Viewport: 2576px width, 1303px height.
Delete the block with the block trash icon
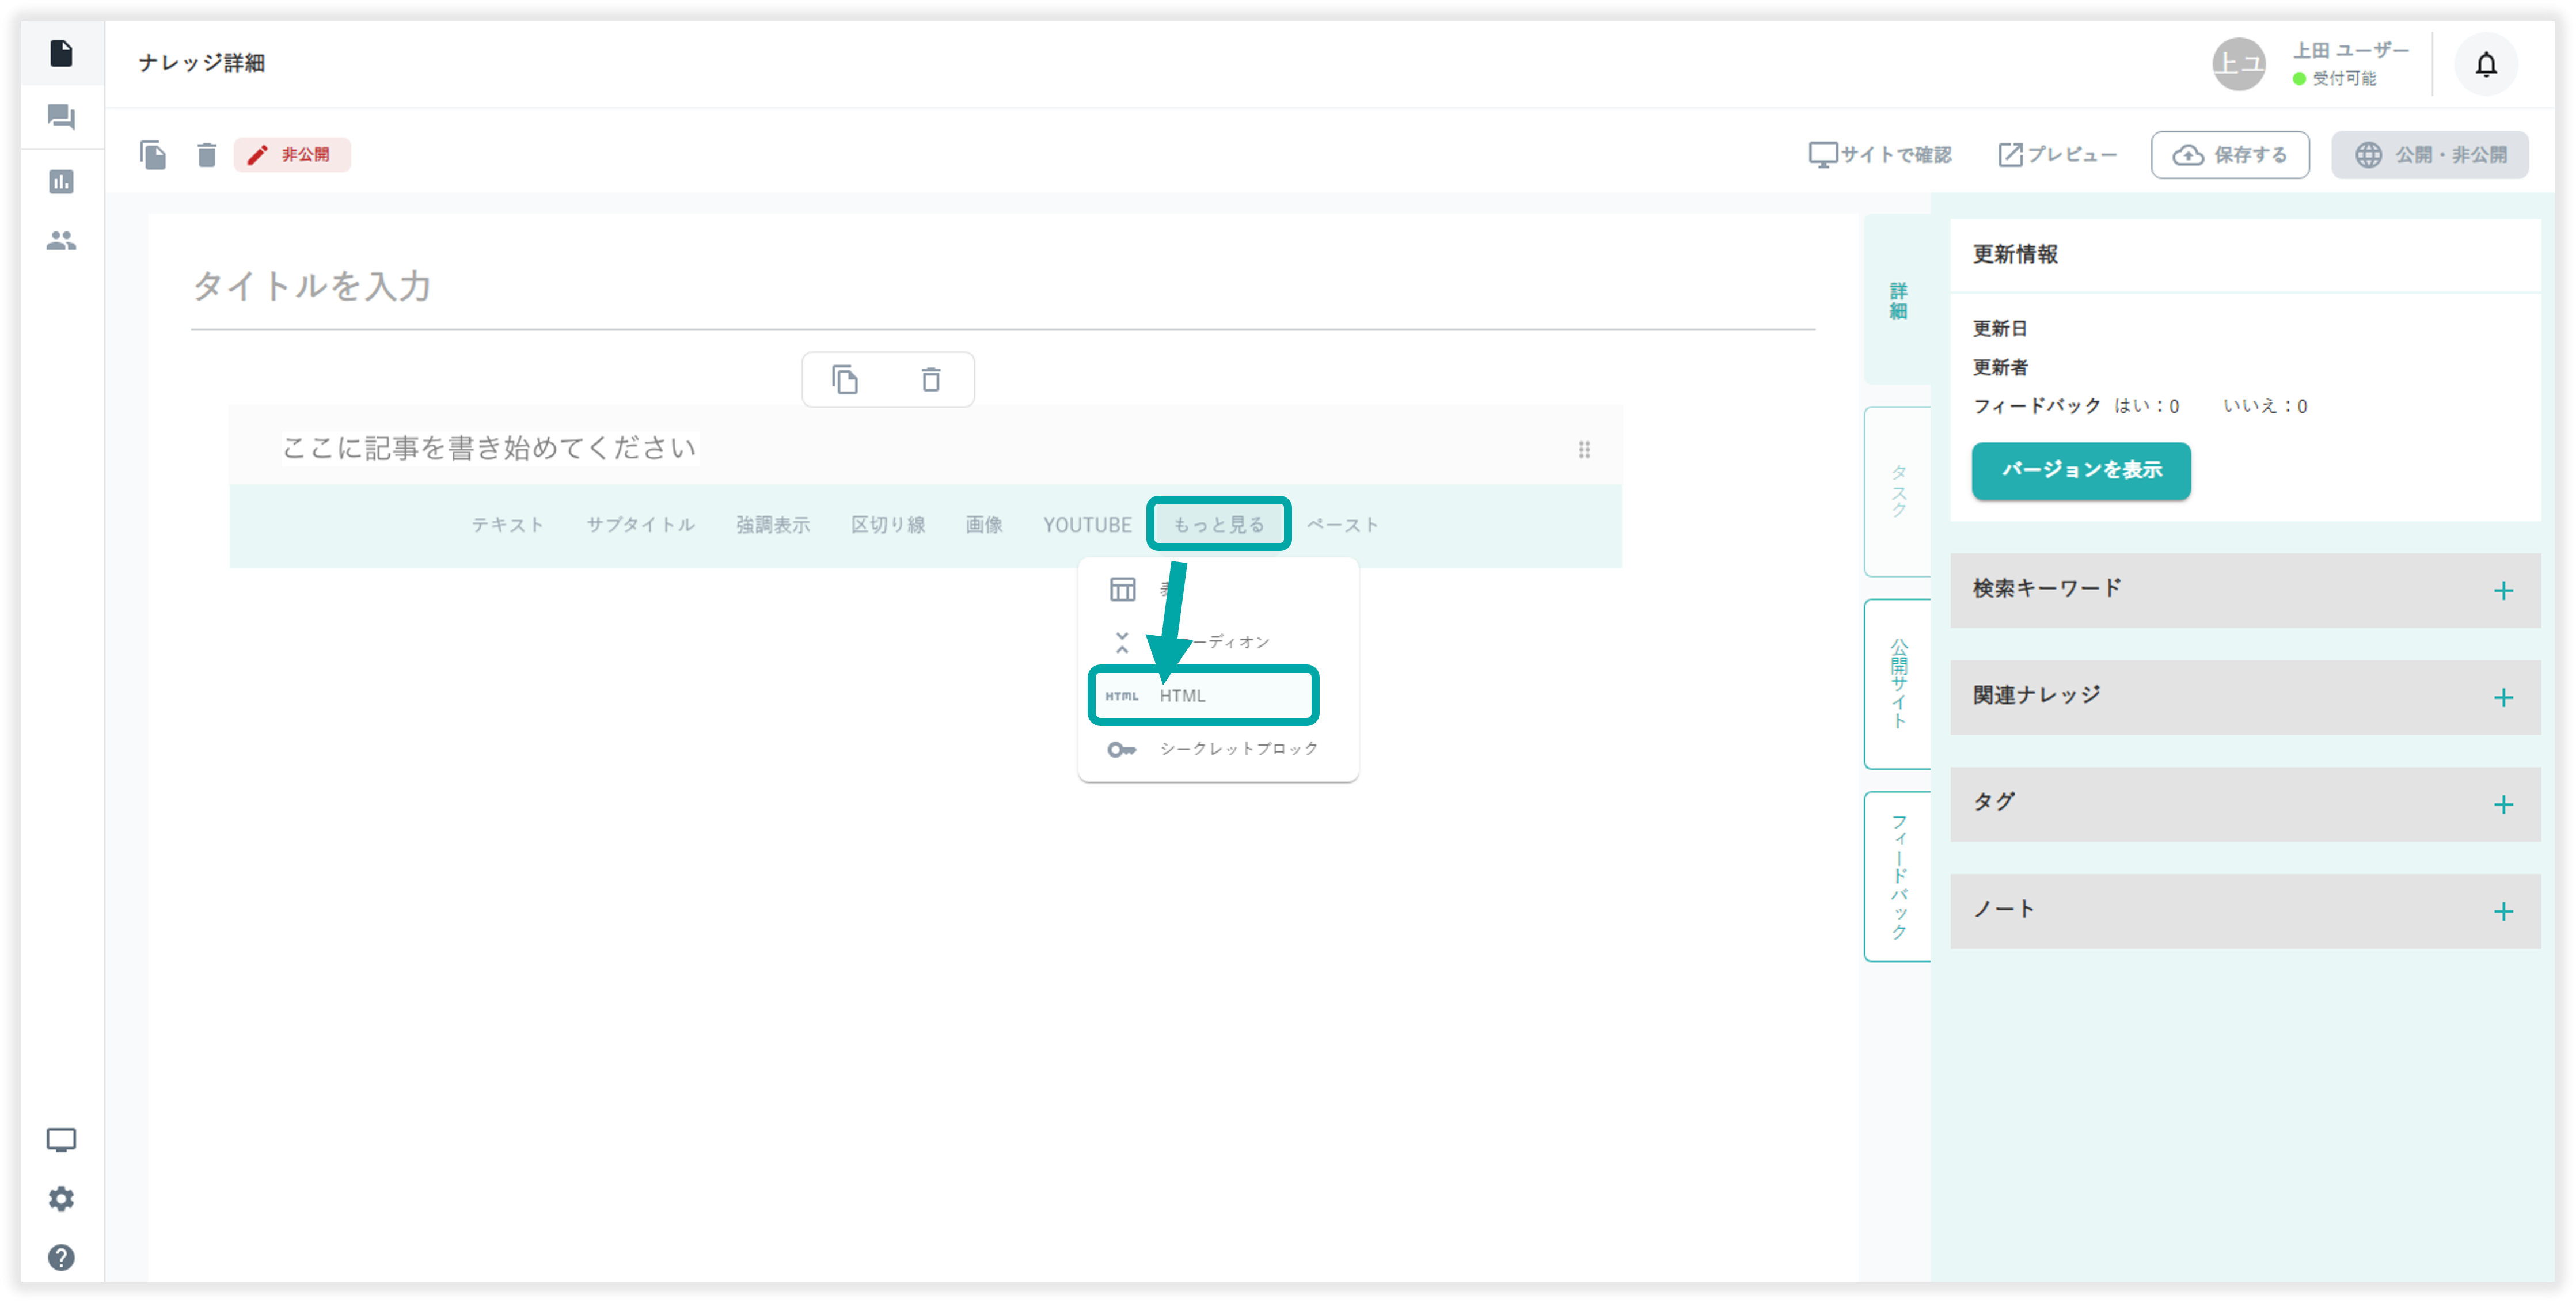point(930,380)
